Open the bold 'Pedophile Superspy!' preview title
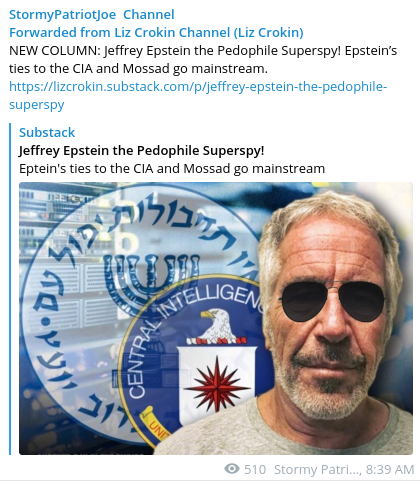 point(141,151)
